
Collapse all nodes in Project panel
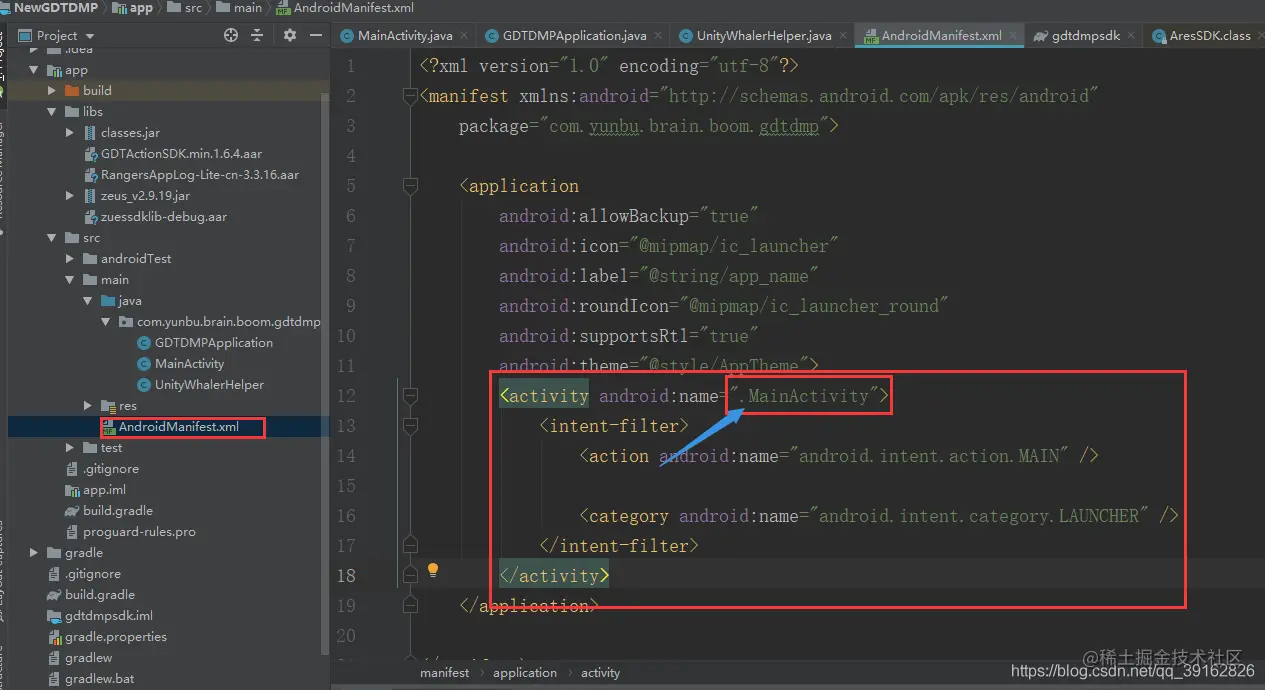[x=257, y=35]
